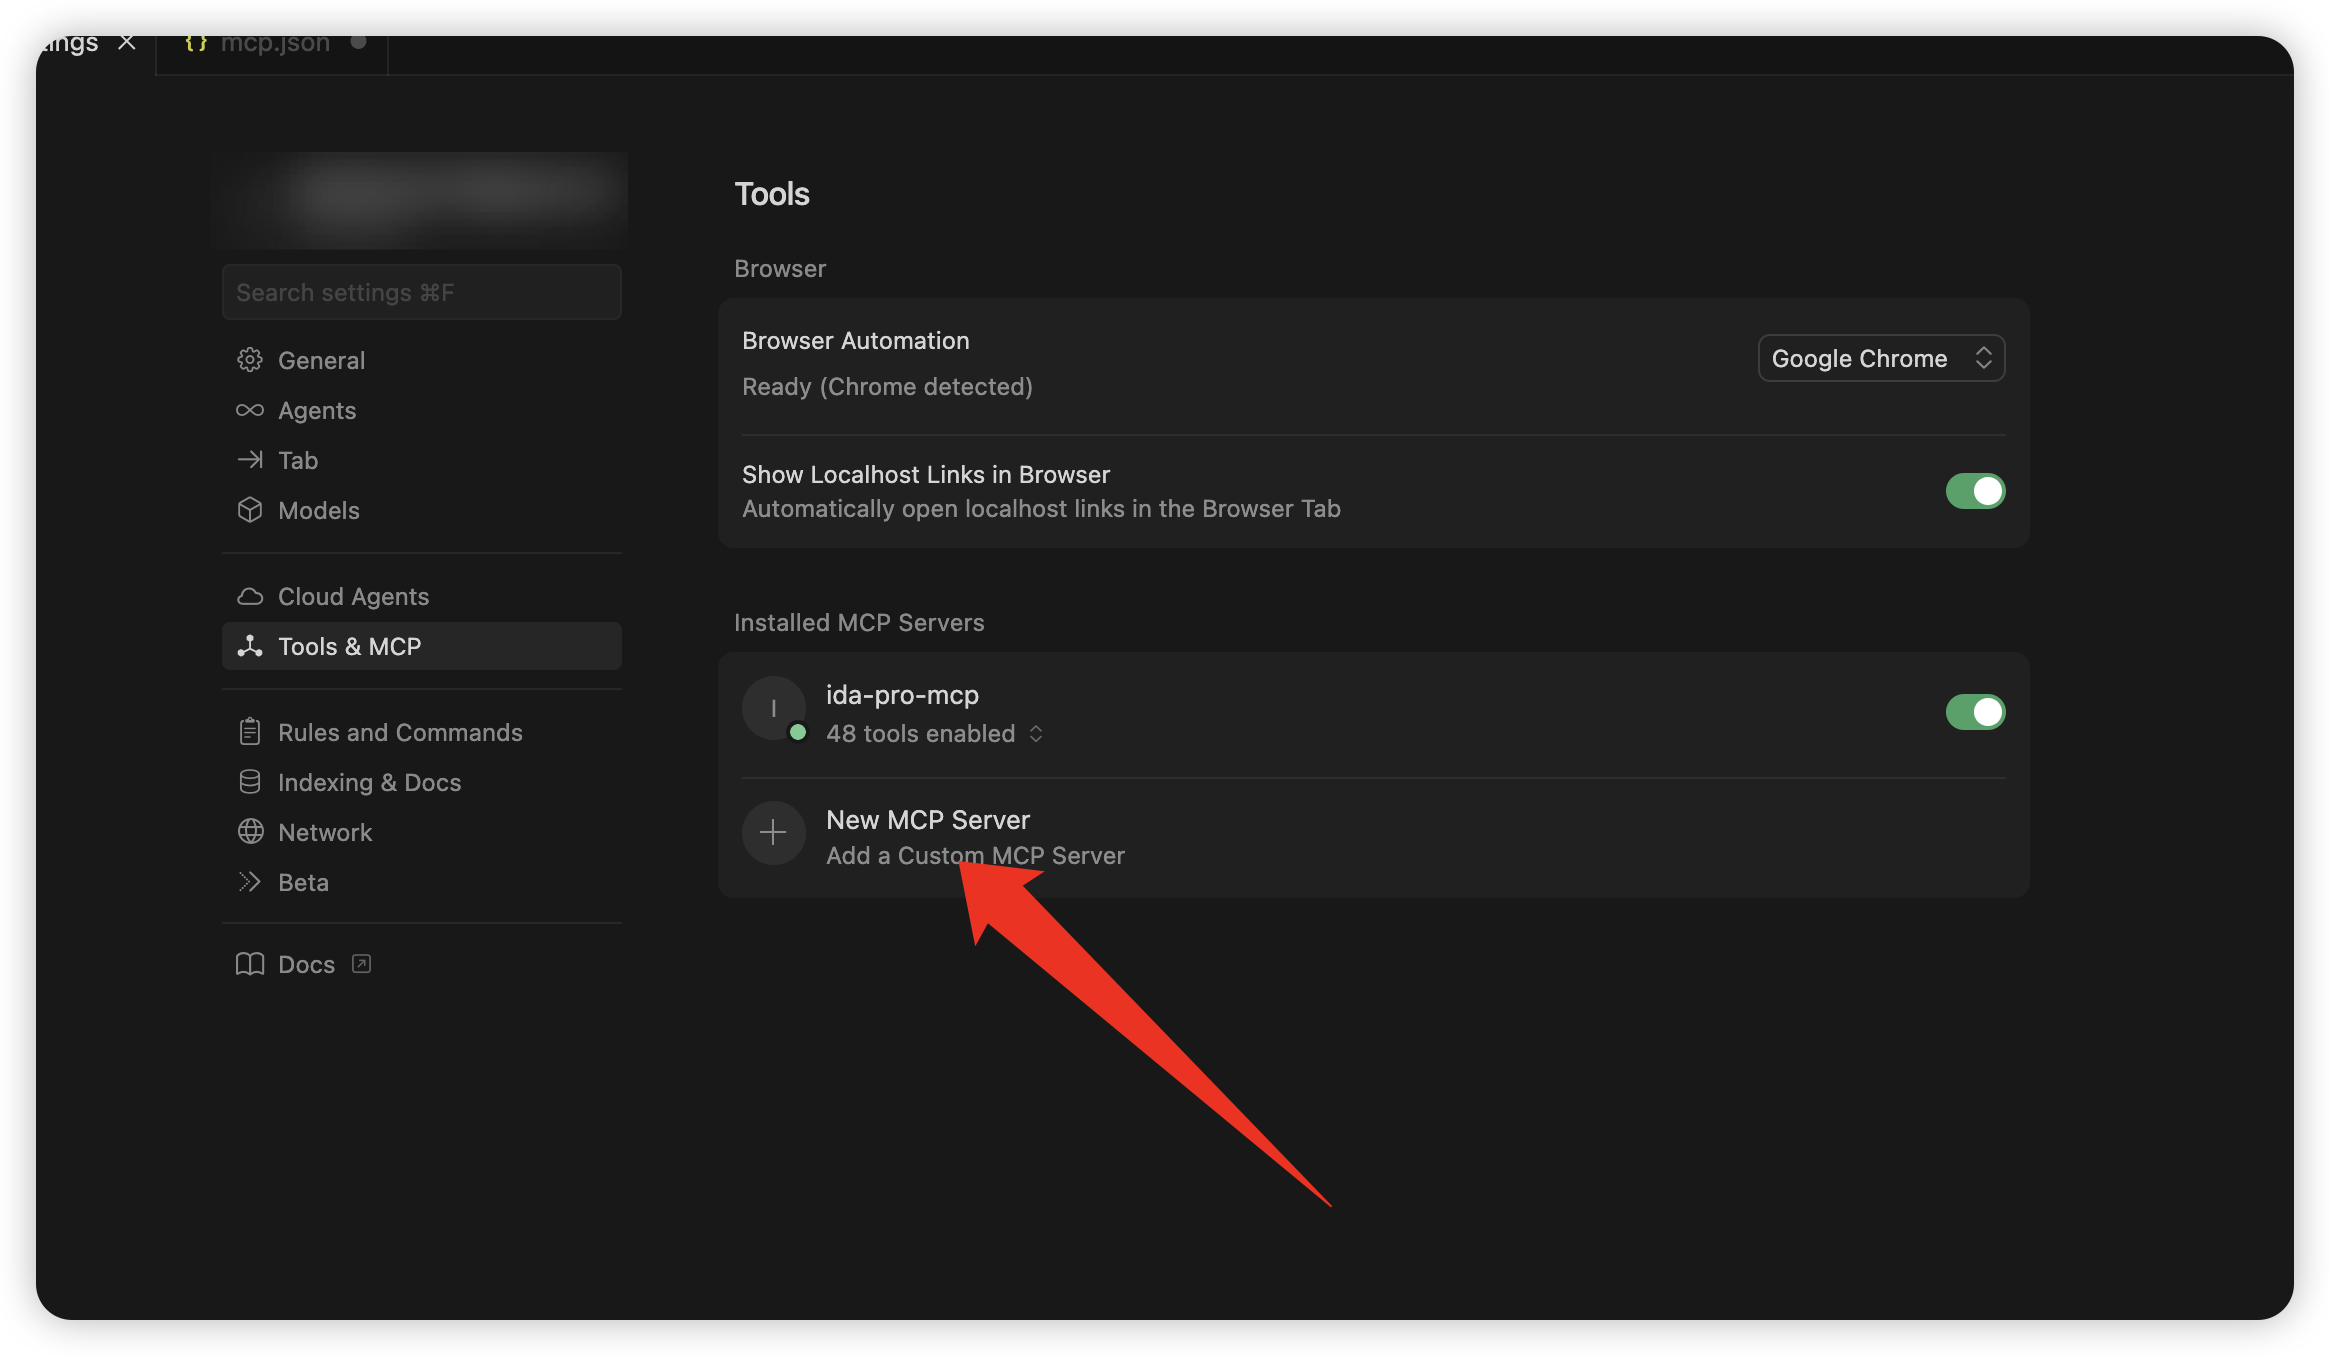Switch to the mcp.json tab
The width and height of the screenshot is (2330, 1356).
point(274,43)
